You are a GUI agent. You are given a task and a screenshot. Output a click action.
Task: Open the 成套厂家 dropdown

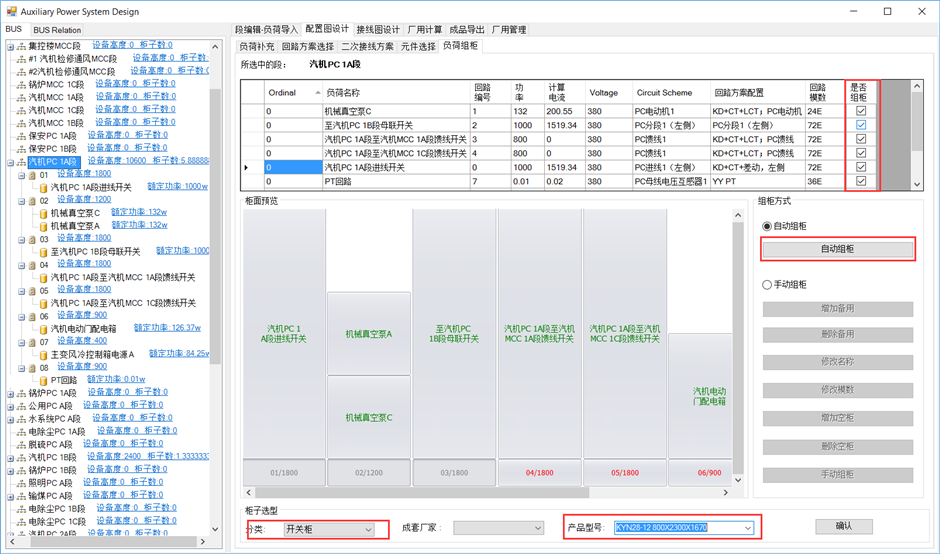pos(499,528)
